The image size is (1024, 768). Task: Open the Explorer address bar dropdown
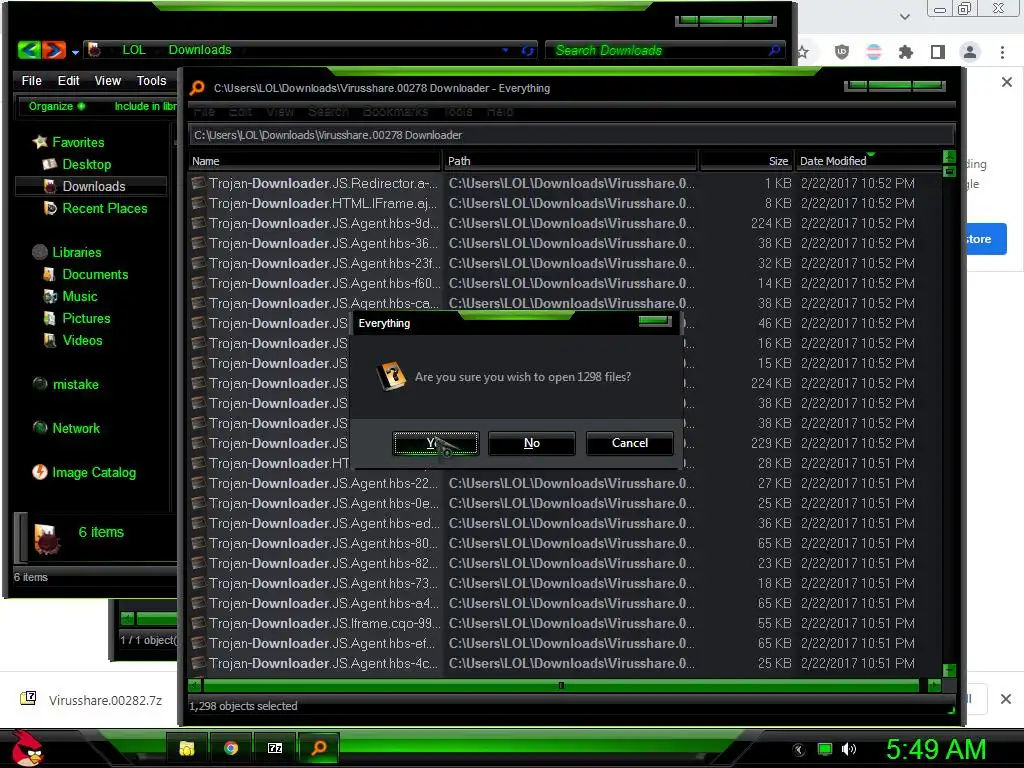point(505,50)
